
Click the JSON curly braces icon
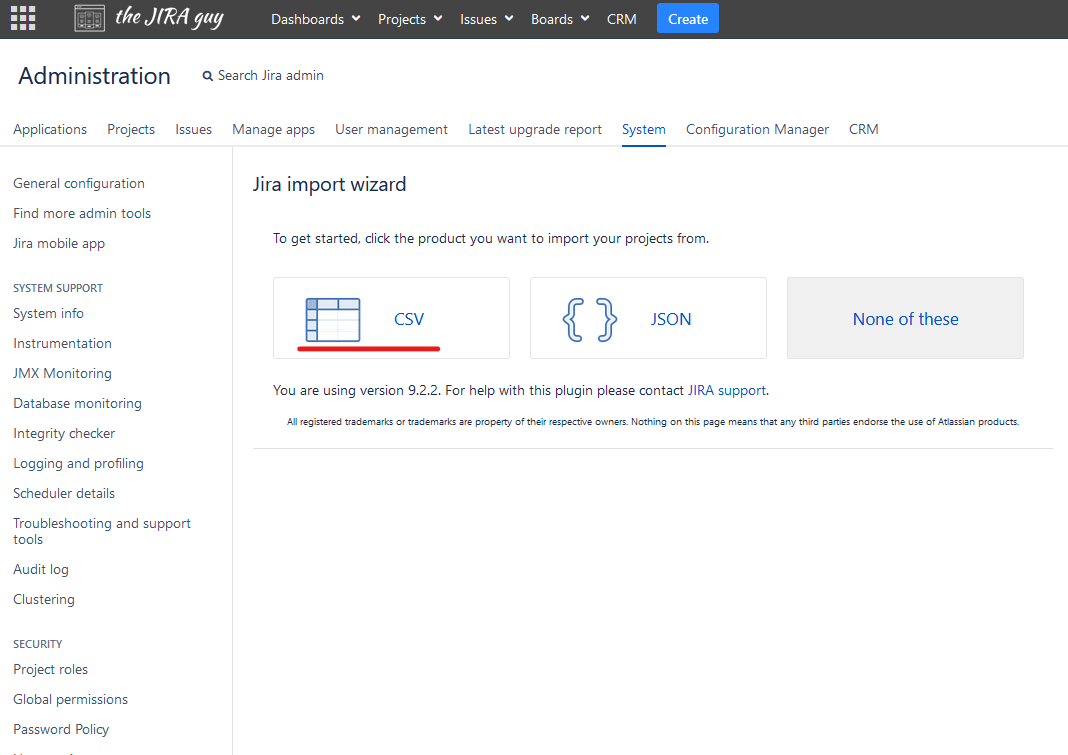point(590,320)
